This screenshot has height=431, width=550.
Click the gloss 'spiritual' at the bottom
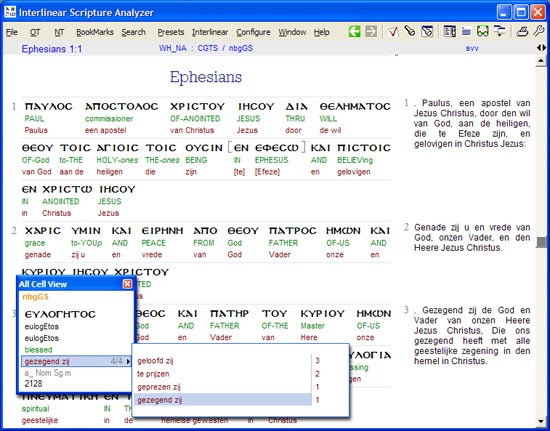35,409
